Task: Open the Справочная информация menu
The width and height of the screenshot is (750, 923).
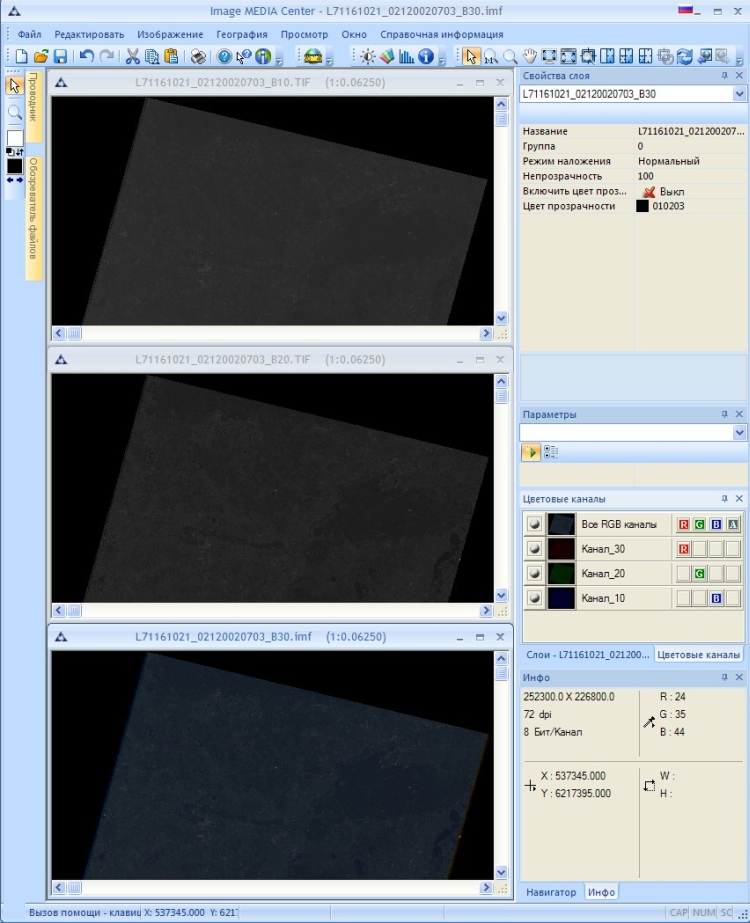Action: [x=442, y=34]
